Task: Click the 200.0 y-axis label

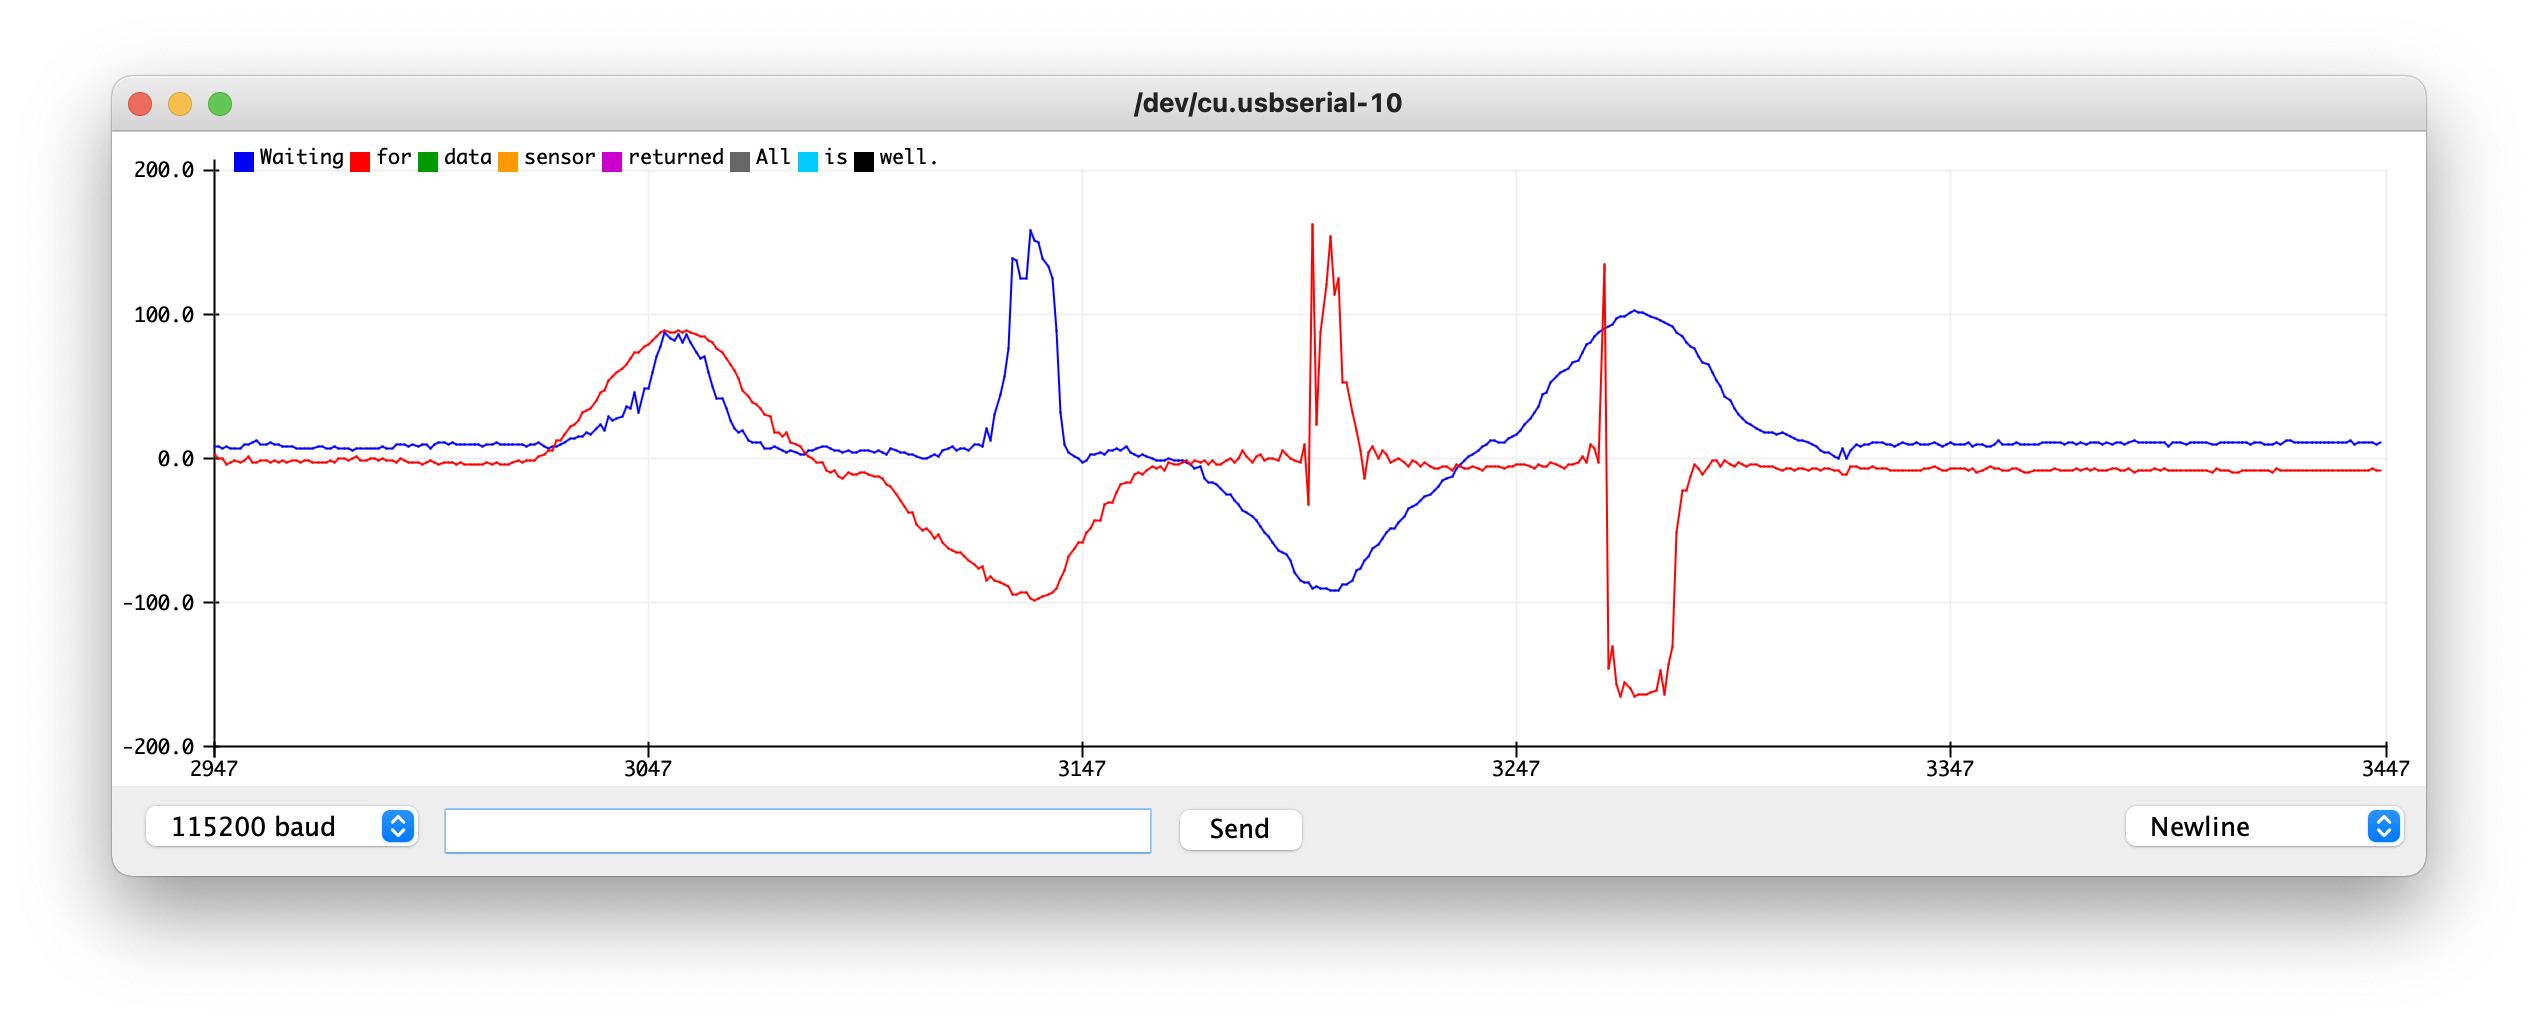Action: click(164, 170)
